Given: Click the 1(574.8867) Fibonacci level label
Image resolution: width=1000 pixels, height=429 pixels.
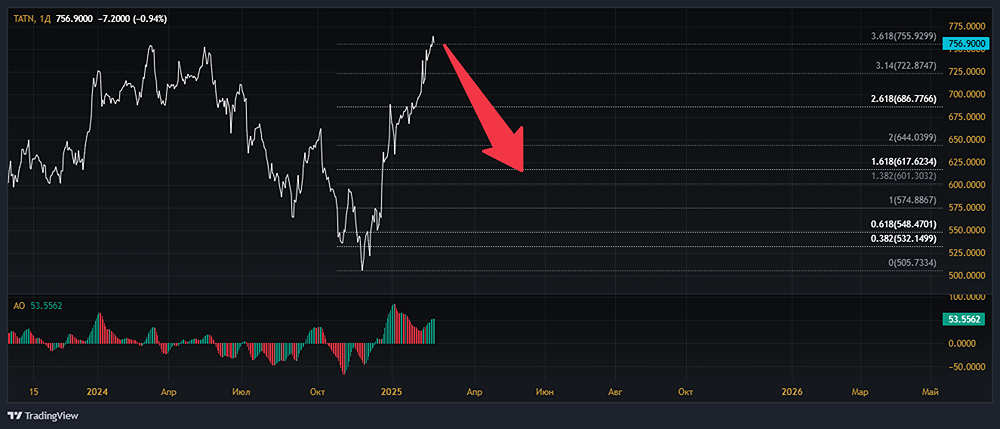Looking at the screenshot, I should (x=912, y=200).
